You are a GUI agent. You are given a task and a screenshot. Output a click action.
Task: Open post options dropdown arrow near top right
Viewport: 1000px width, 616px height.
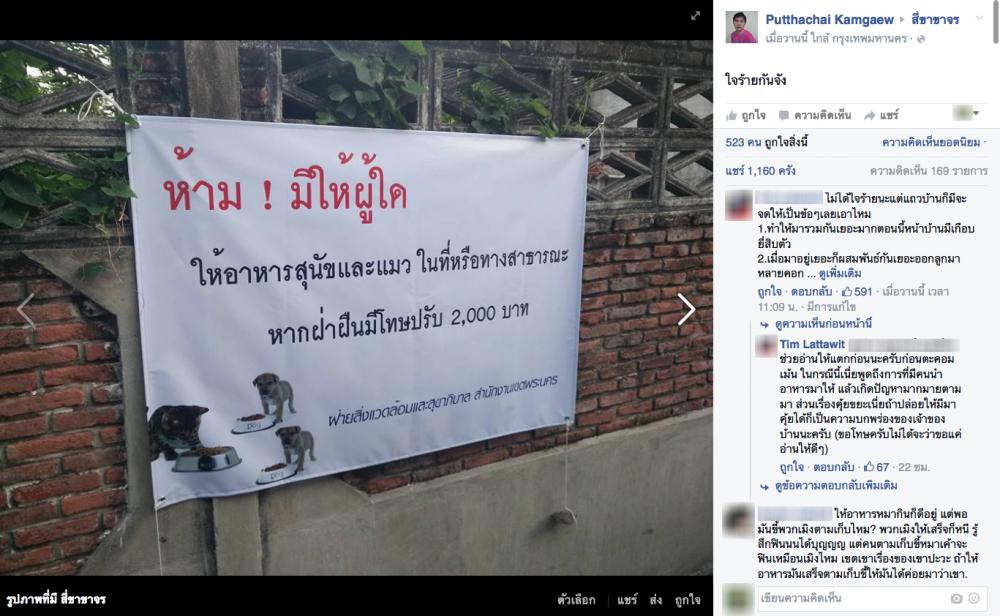click(979, 18)
